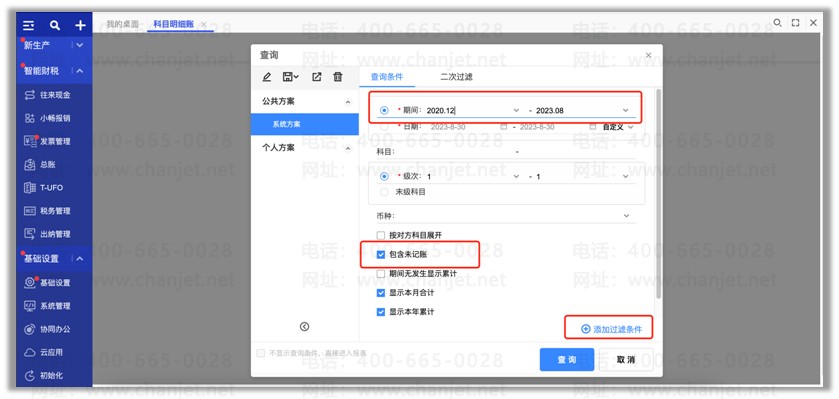Close the 查询 dialog
The image size is (839, 399).
(x=649, y=55)
